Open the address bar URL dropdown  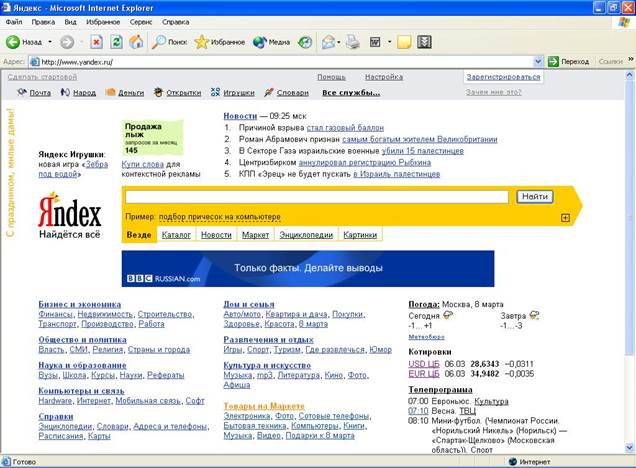tap(539, 61)
